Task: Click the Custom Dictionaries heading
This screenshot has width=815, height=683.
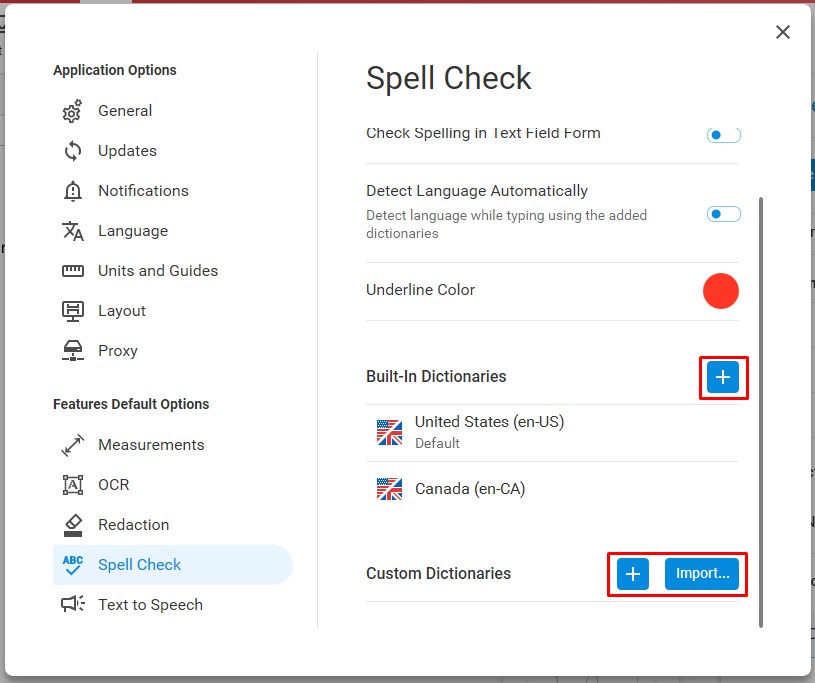Action: (438, 574)
